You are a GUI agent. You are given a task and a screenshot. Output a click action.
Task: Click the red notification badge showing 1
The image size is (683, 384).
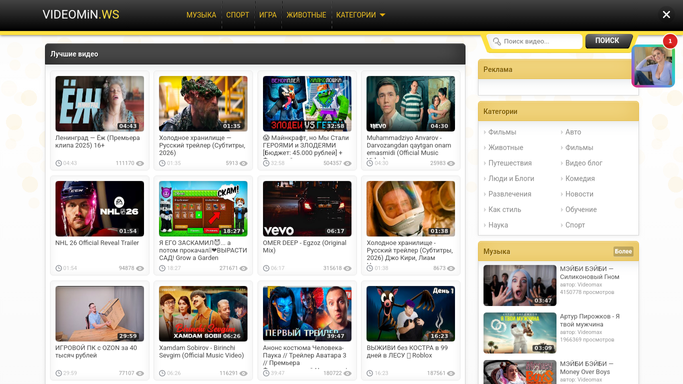(670, 41)
